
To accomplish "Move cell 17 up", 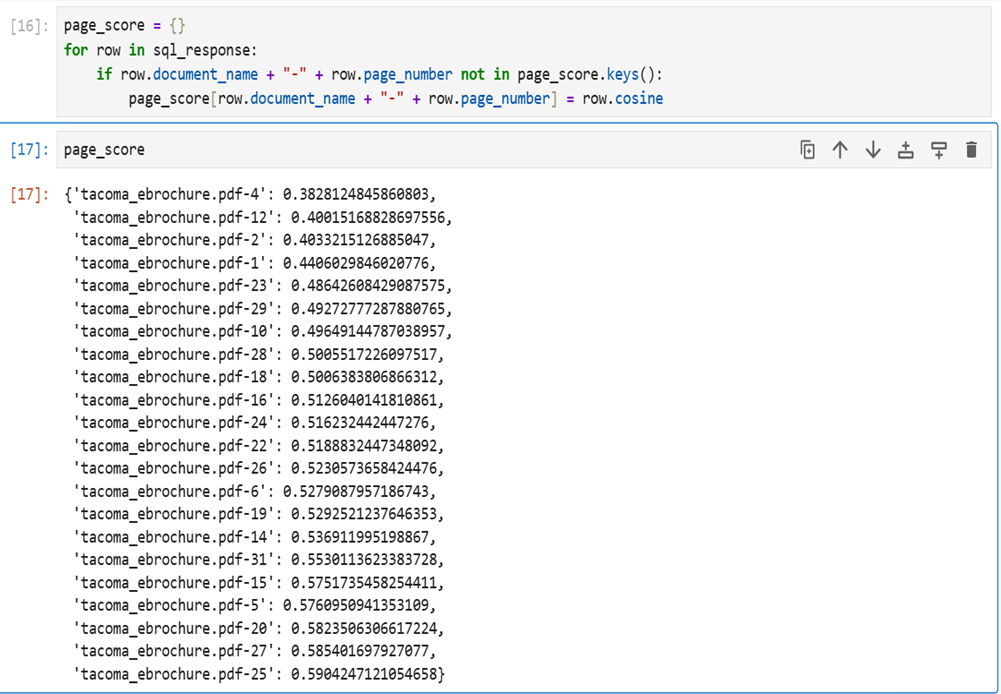I will (840, 150).
